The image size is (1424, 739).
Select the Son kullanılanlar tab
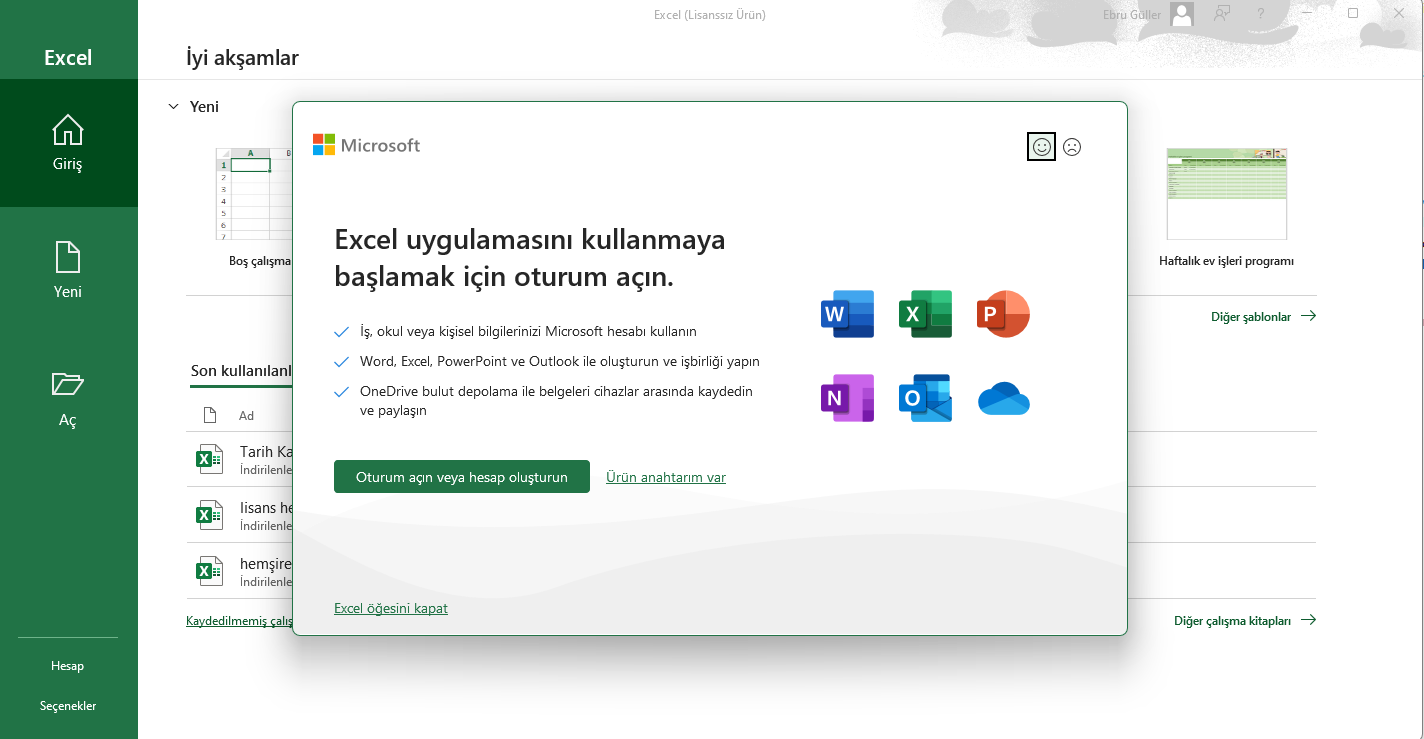click(x=240, y=371)
